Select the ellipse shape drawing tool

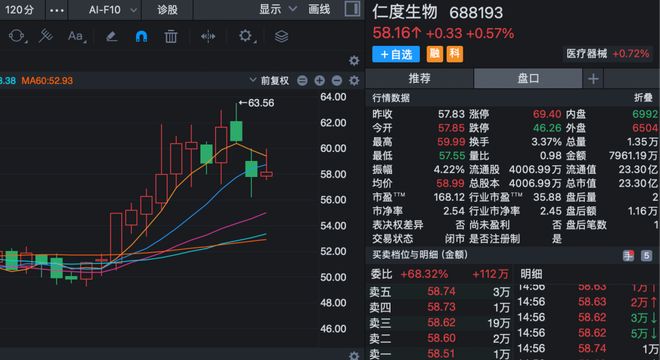coord(17,36)
